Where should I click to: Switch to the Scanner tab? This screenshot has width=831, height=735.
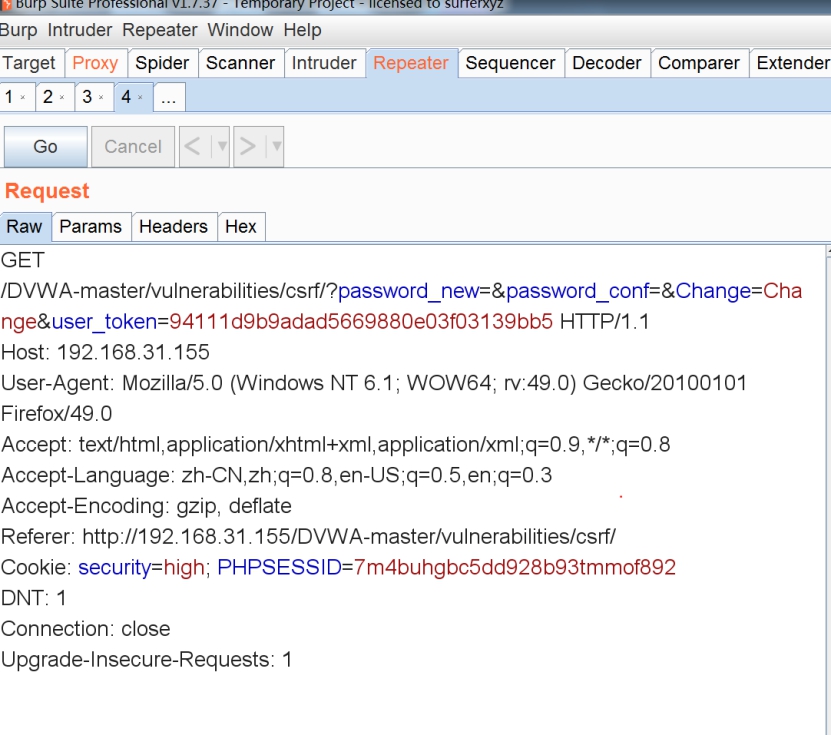tap(241, 63)
